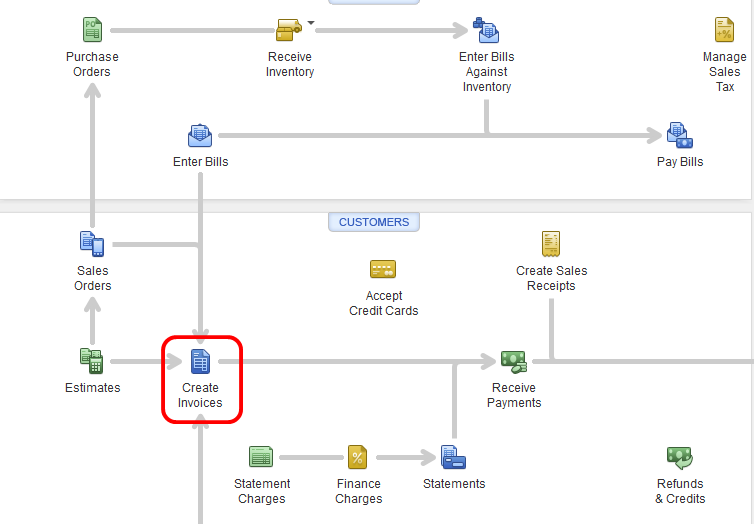
Task: Open the Receive Payments cash icon
Action: click(514, 362)
